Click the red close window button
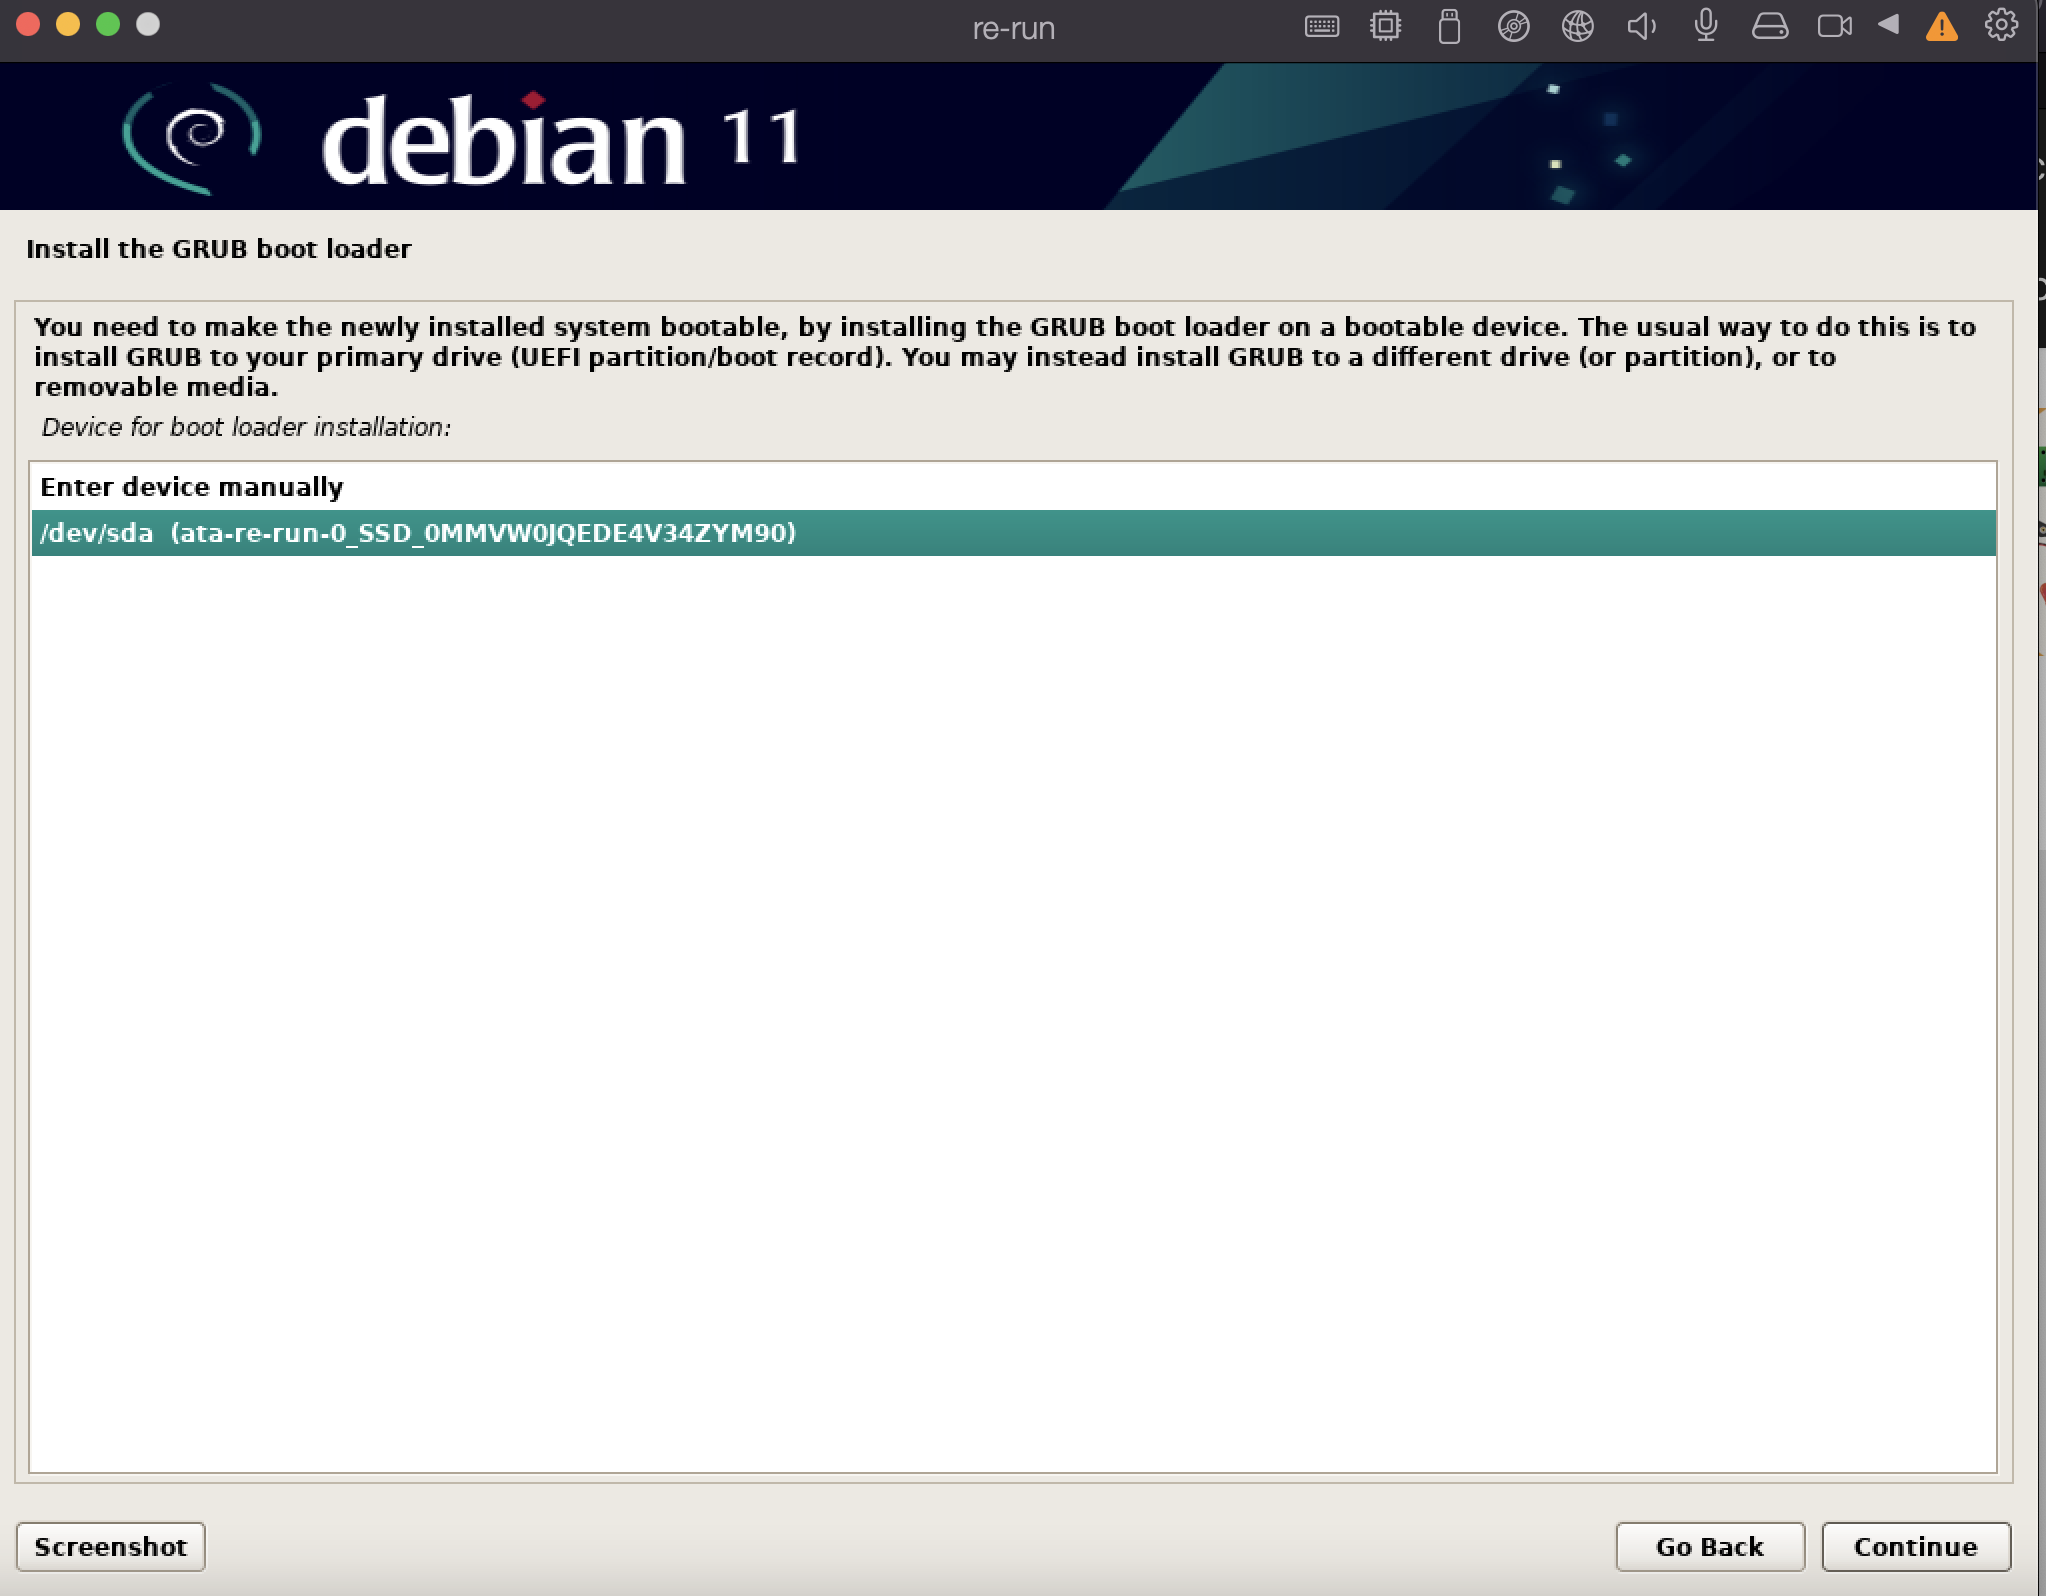Image resolution: width=2046 pixels, height=1596 pixels. click(x=28, y=25)
